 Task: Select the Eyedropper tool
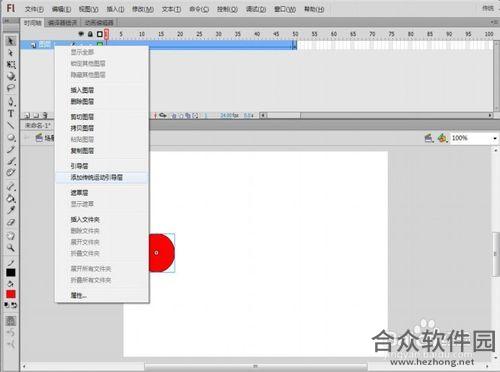(11, 210)
